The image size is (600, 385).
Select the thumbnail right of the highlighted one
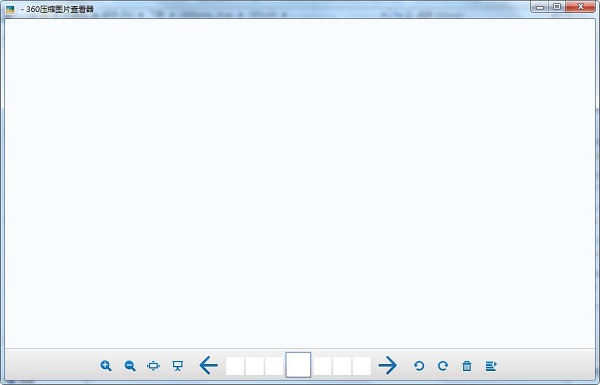322,366
